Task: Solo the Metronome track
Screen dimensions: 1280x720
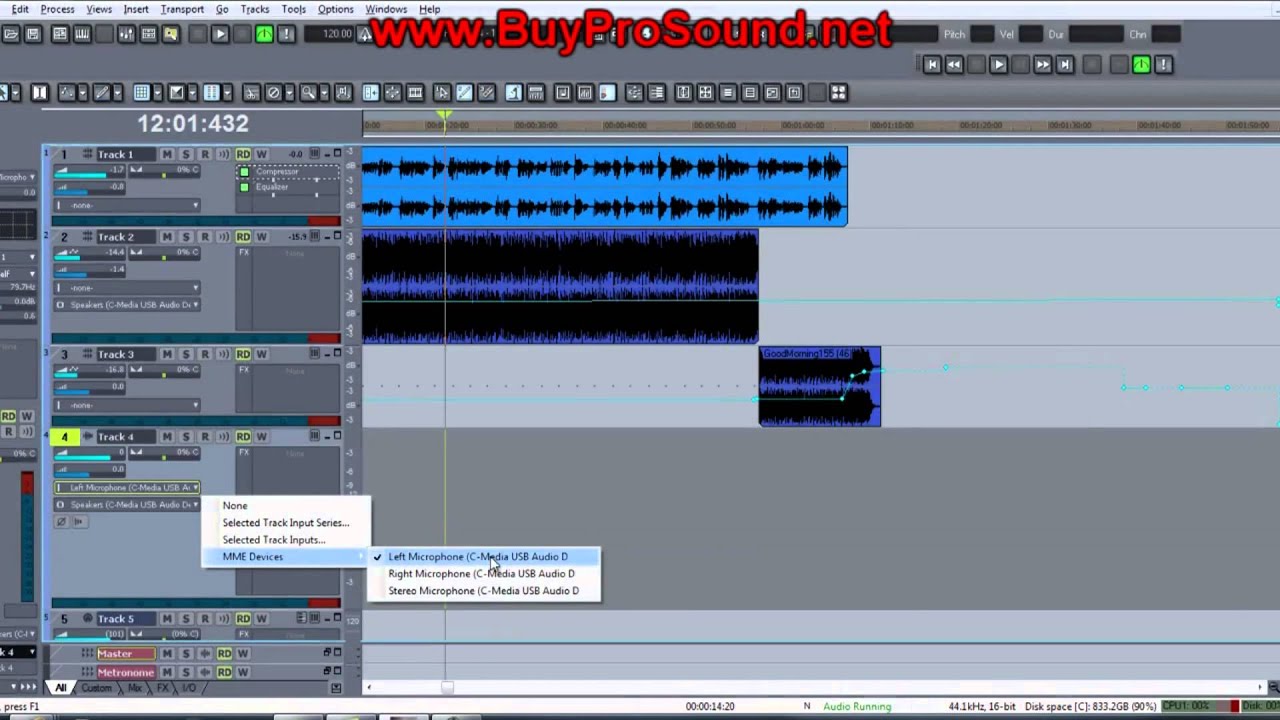Action: (x=186, y=672)
